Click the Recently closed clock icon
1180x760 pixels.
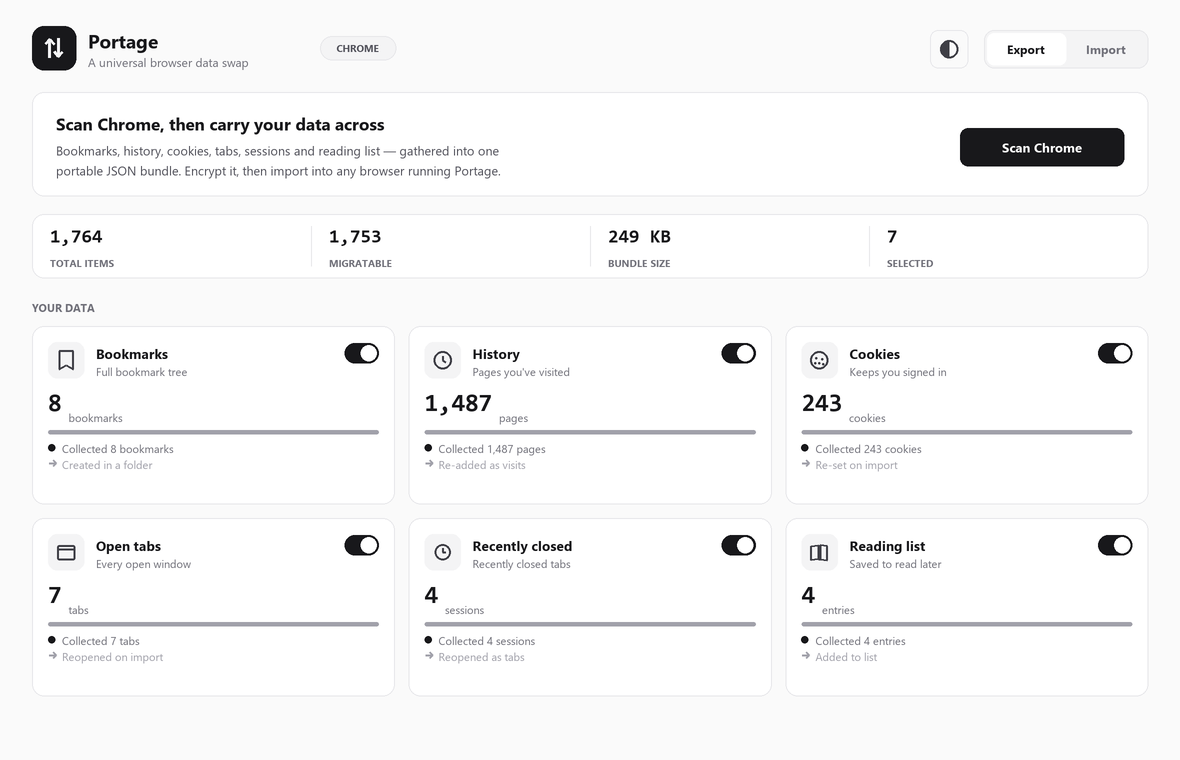click(442, 552)
